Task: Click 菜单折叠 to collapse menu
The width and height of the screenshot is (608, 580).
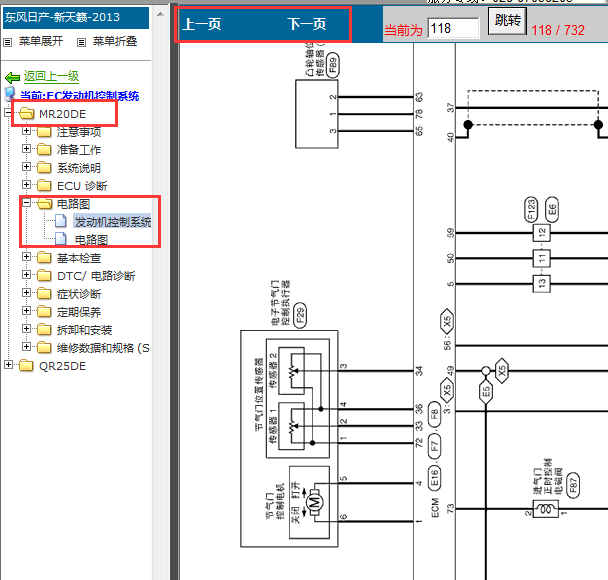Action: pos(115,41)
